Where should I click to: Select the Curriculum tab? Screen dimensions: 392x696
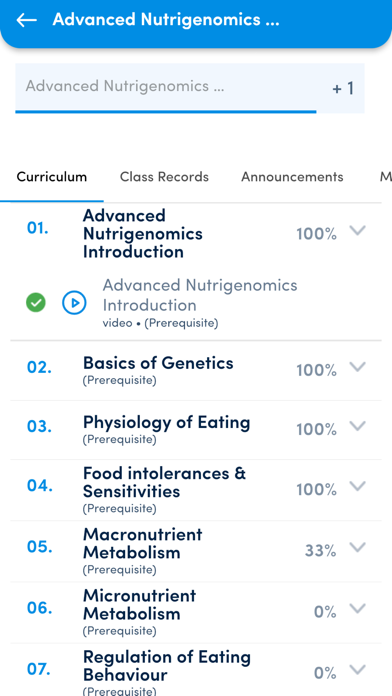(x=51, y=177)
